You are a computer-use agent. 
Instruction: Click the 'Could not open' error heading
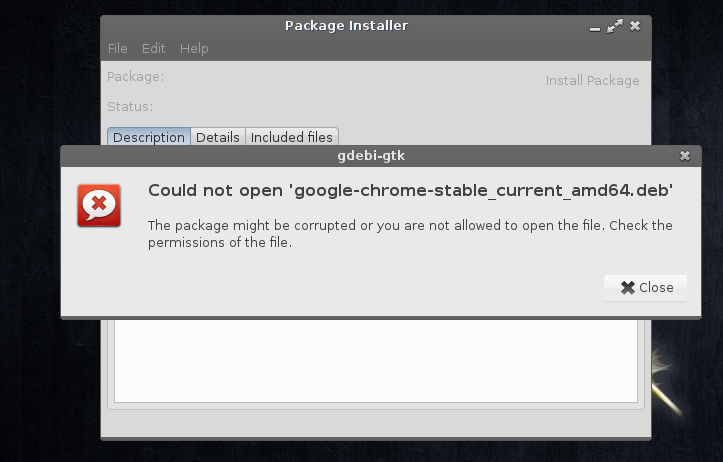coord(410,190)
